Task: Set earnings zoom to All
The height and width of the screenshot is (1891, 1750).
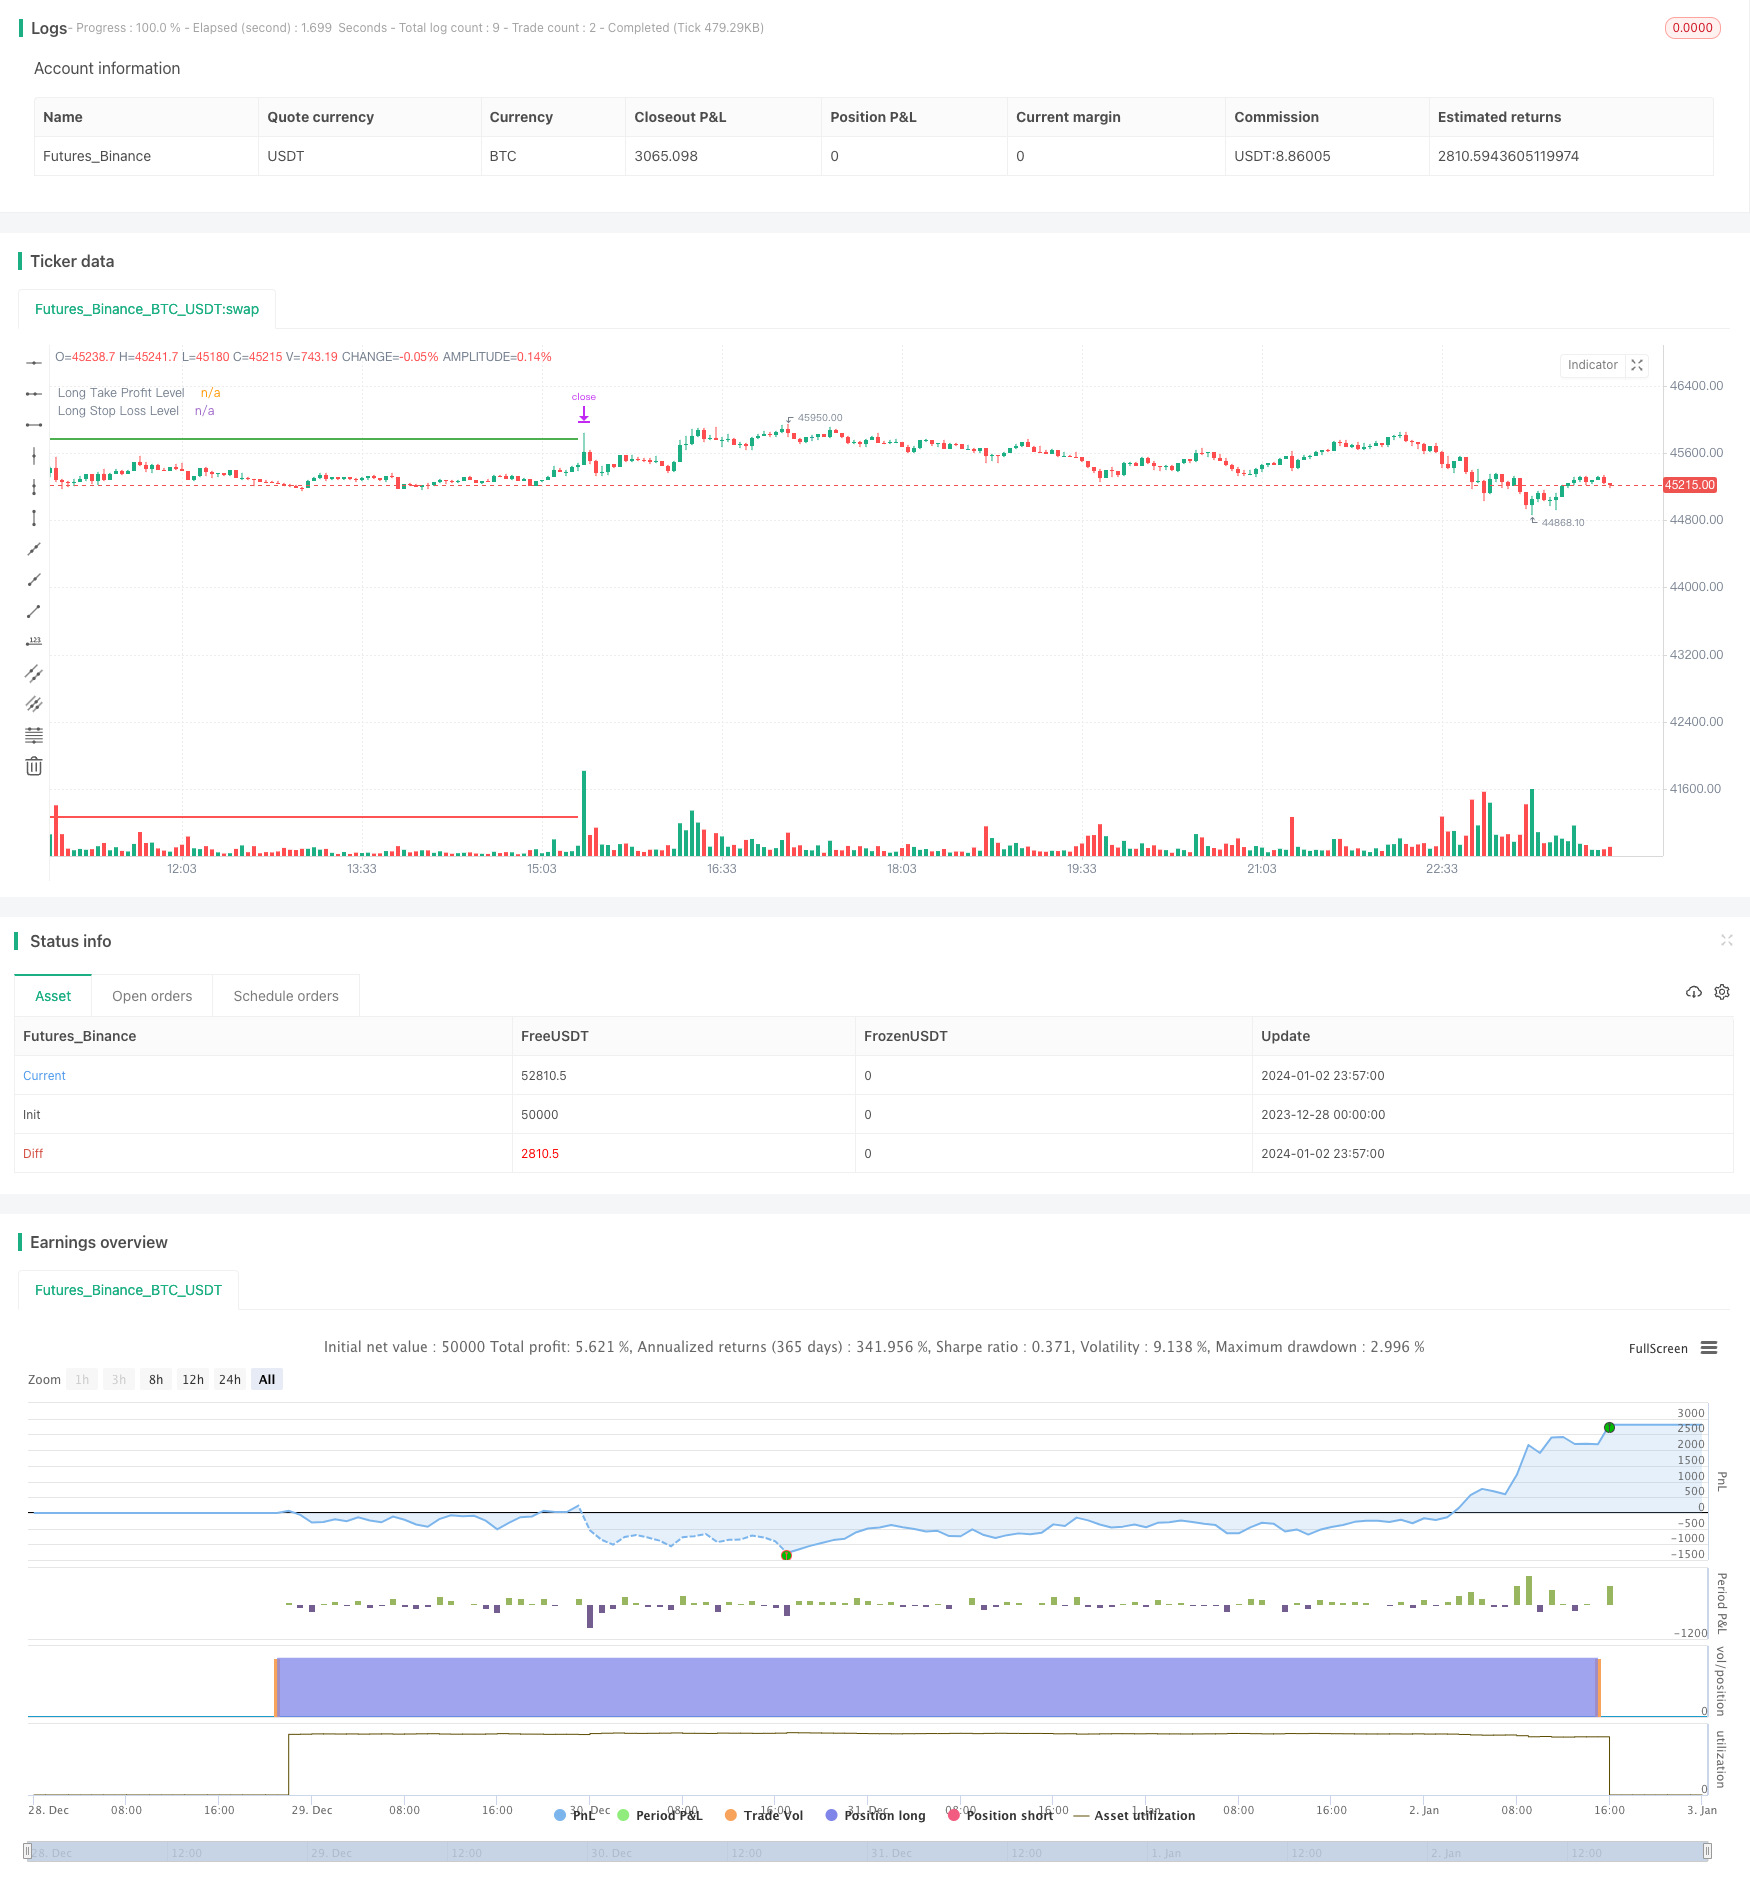Action: point(267,1379)
